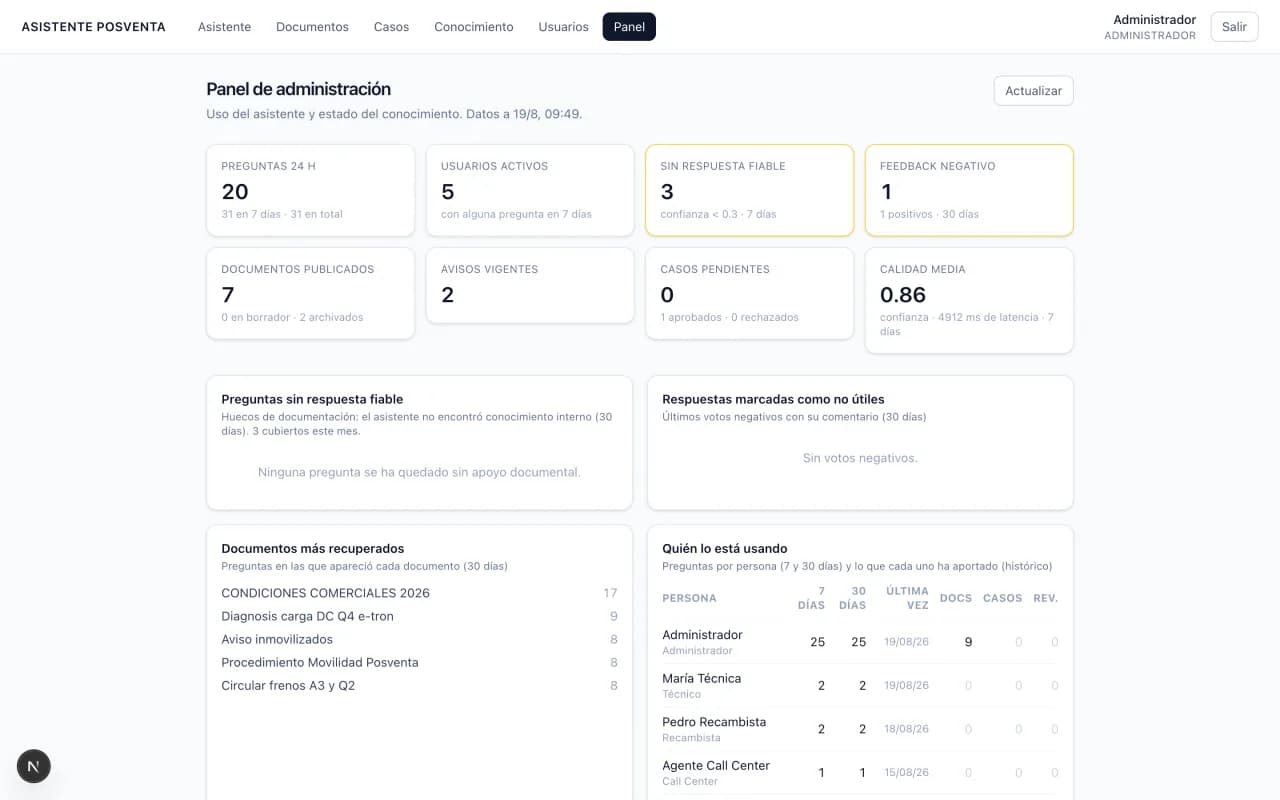Click the 7 DÍAS column header
This screenshot has width=1280, height=800.
click(811, 598)
